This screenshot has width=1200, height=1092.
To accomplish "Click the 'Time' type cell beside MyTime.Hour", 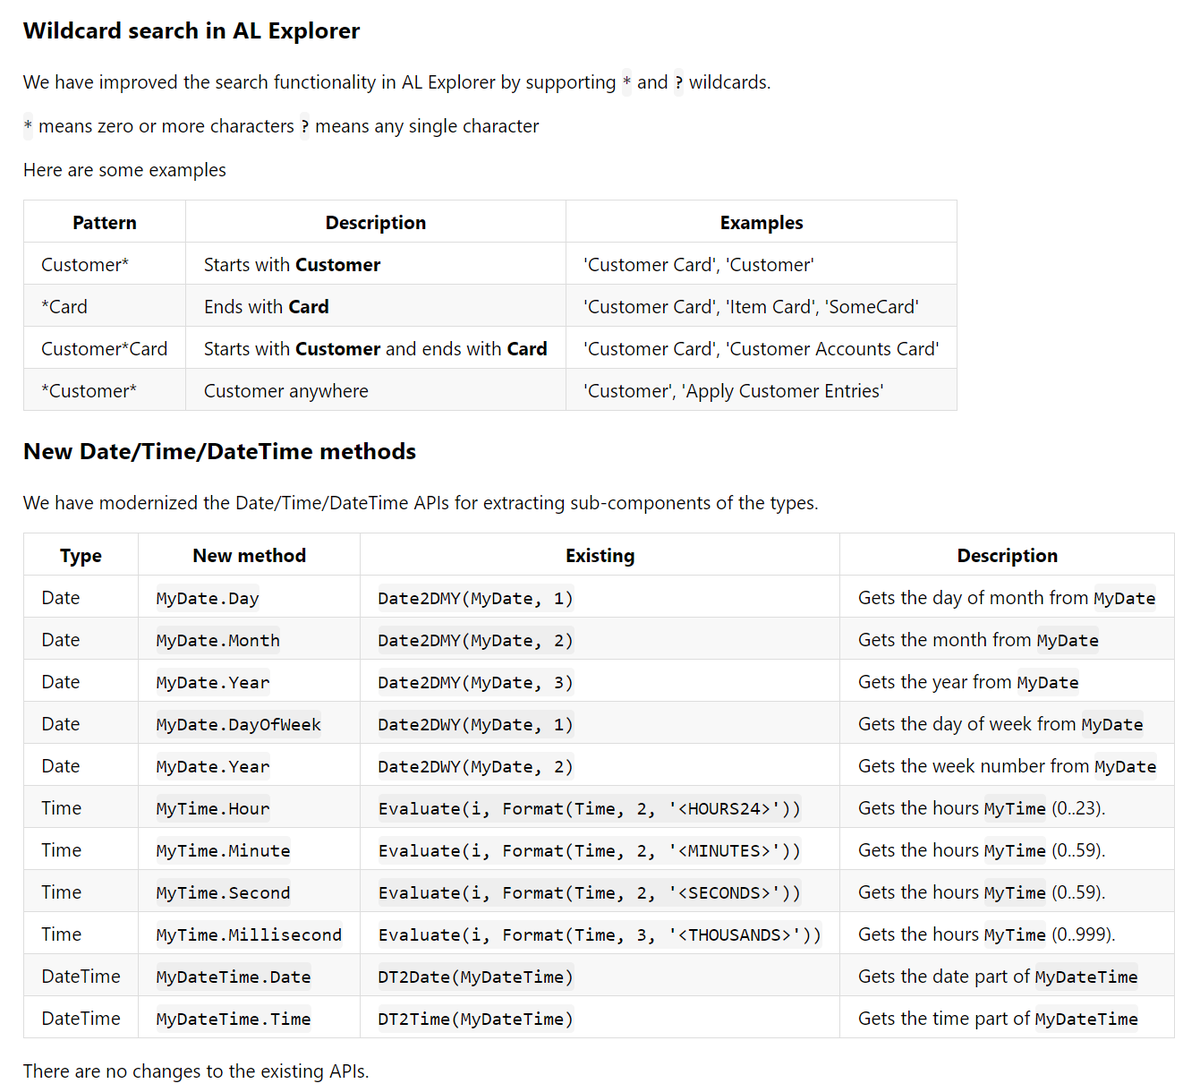I will tap(81, 807).
